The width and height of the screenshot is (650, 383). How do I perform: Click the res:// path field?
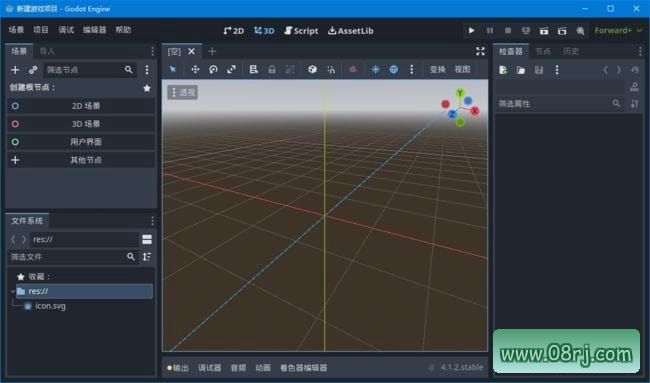click(x=84, y=239)
